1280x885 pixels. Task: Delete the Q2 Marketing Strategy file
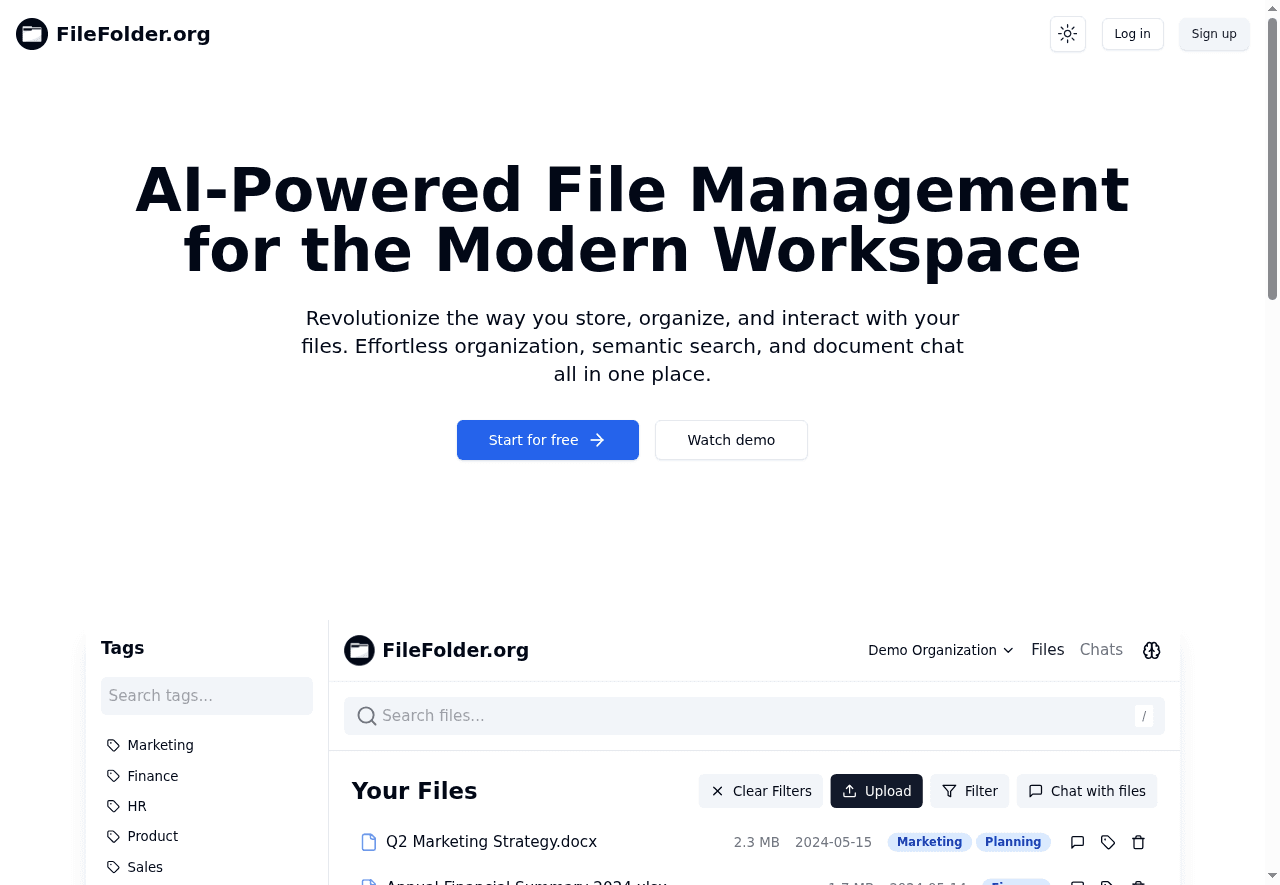coord(1138,842)
